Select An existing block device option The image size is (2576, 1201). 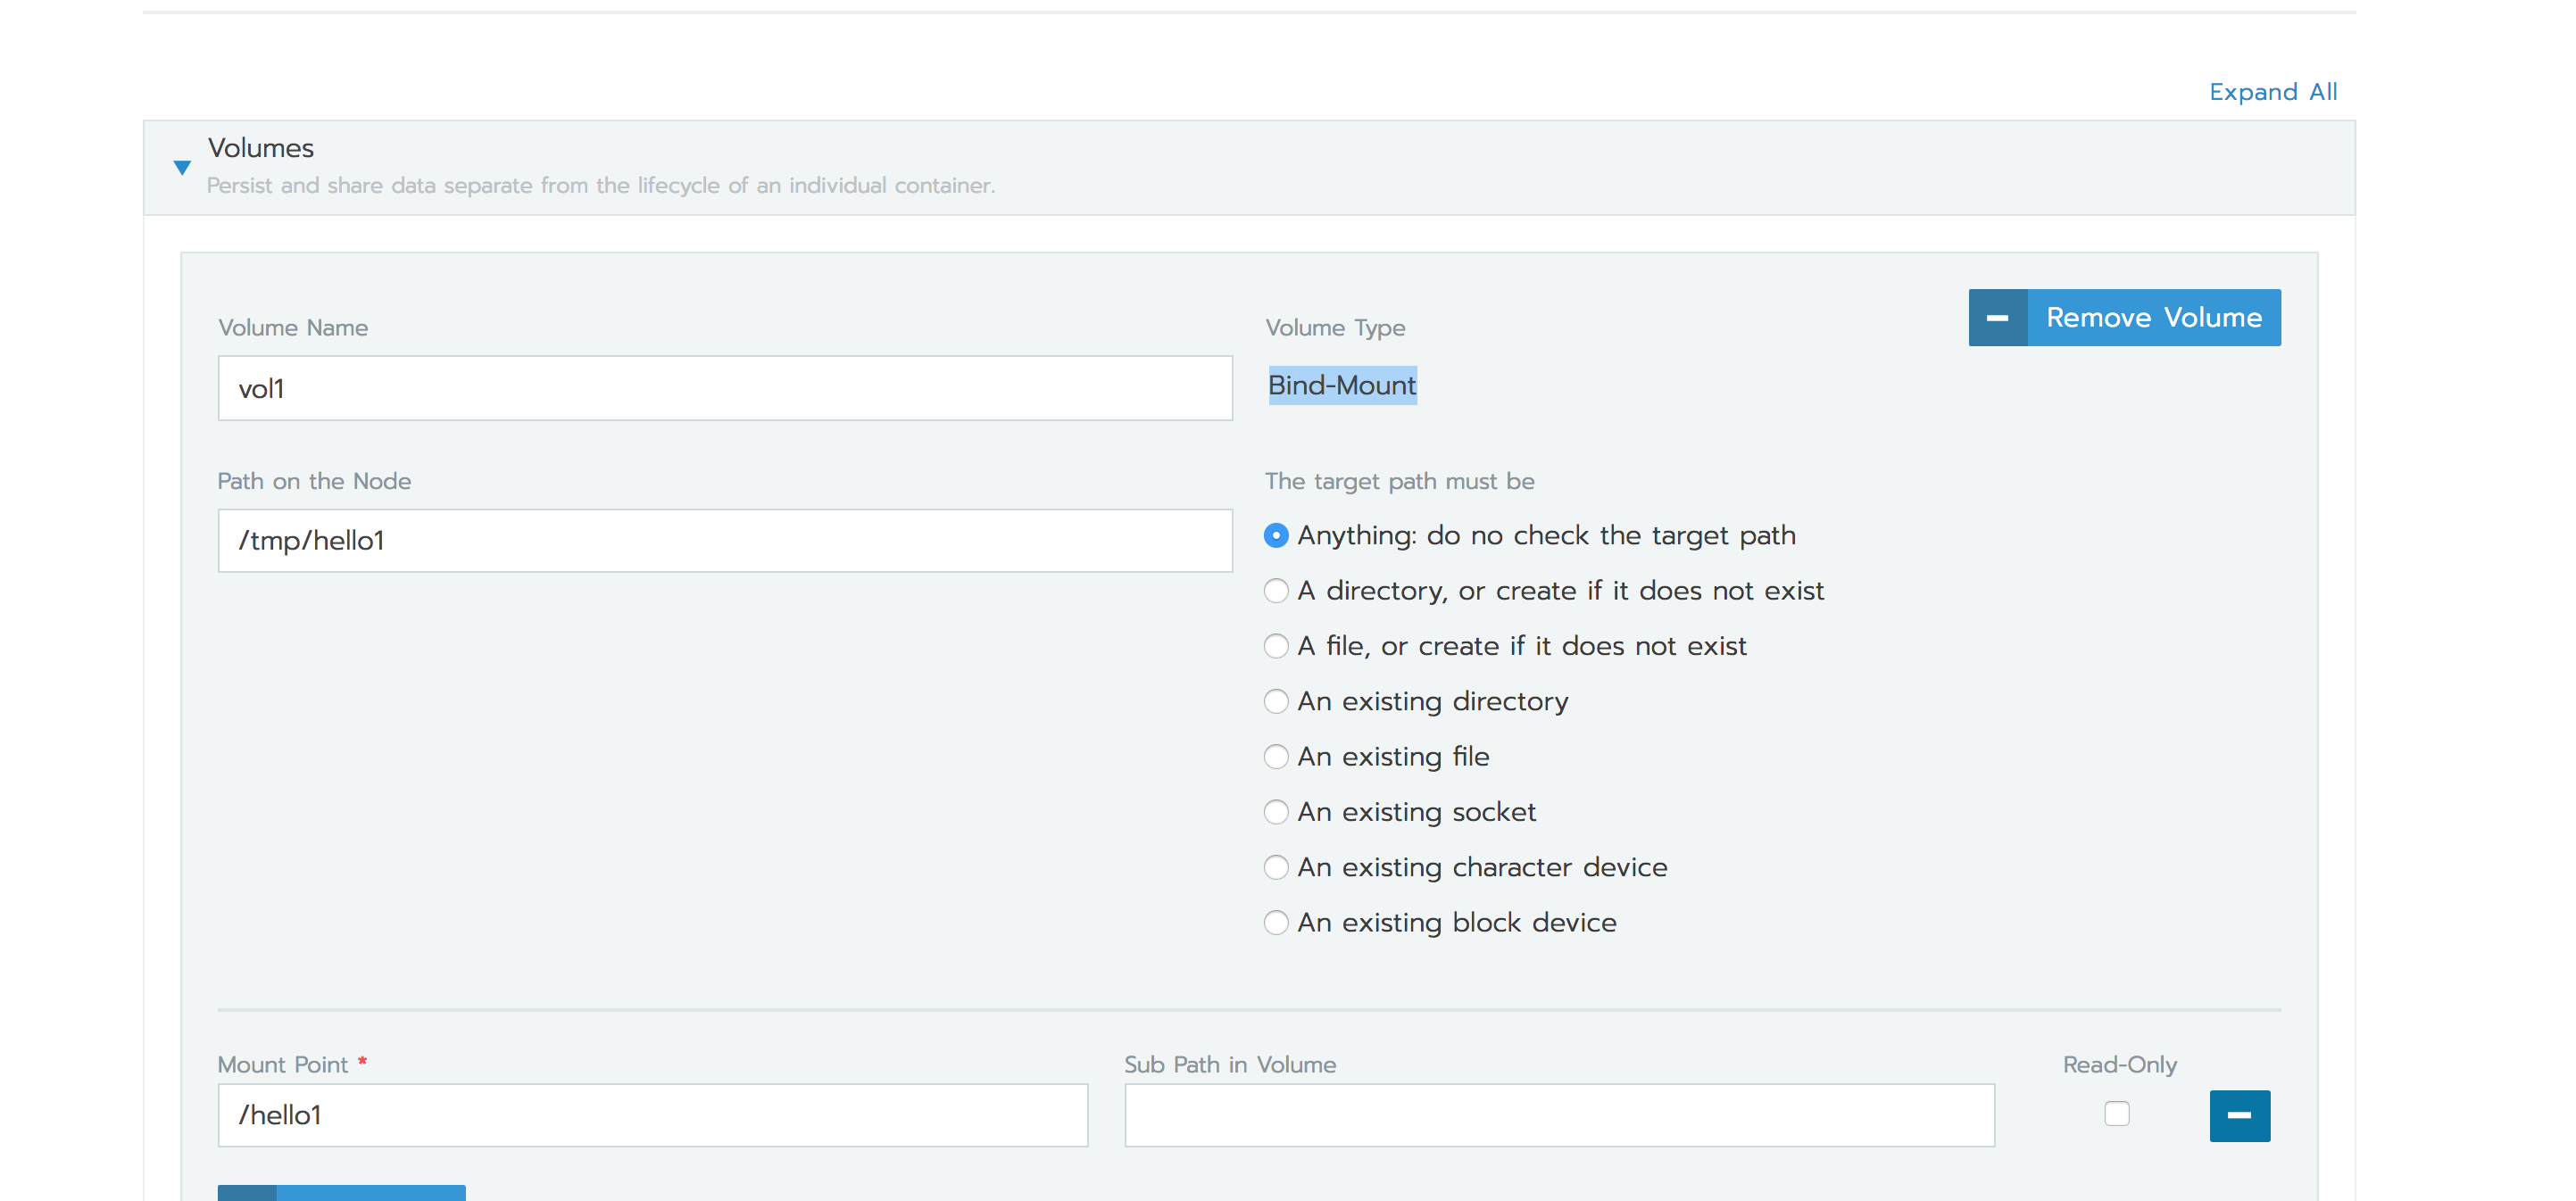pyautogui.click(x=1276, y=922)
